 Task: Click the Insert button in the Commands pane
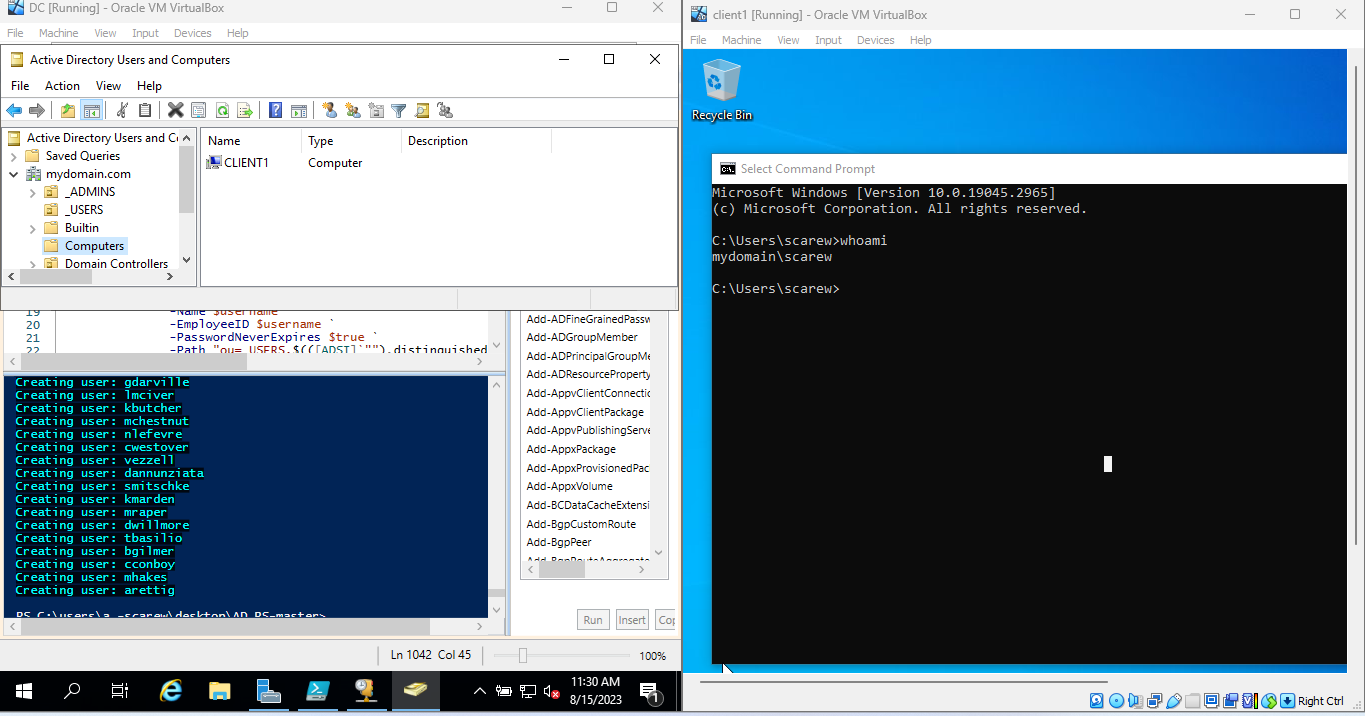(631, 619)
